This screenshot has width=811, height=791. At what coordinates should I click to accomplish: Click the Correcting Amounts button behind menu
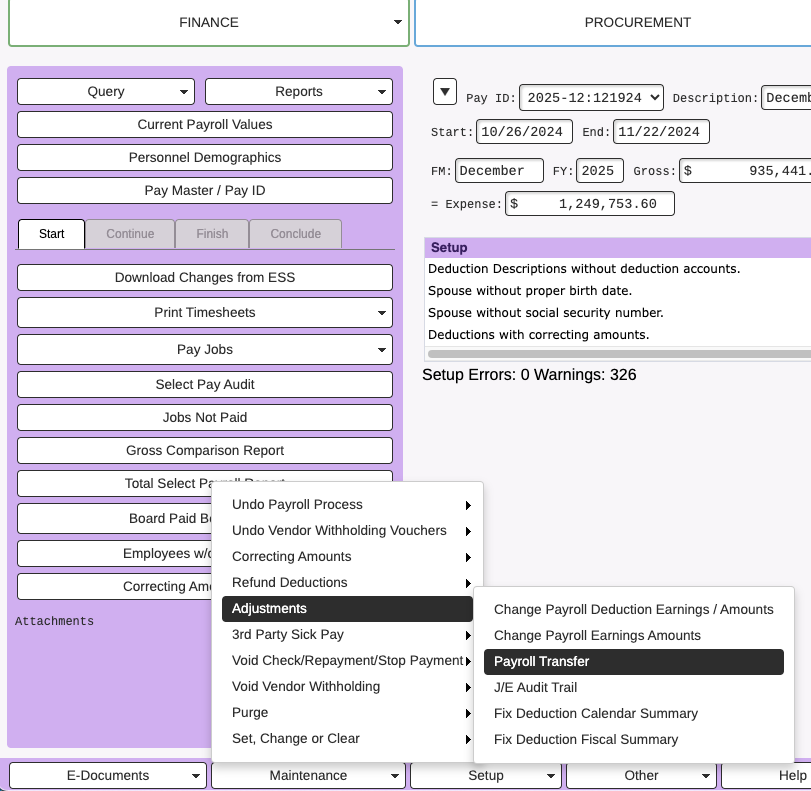[115, 587]
